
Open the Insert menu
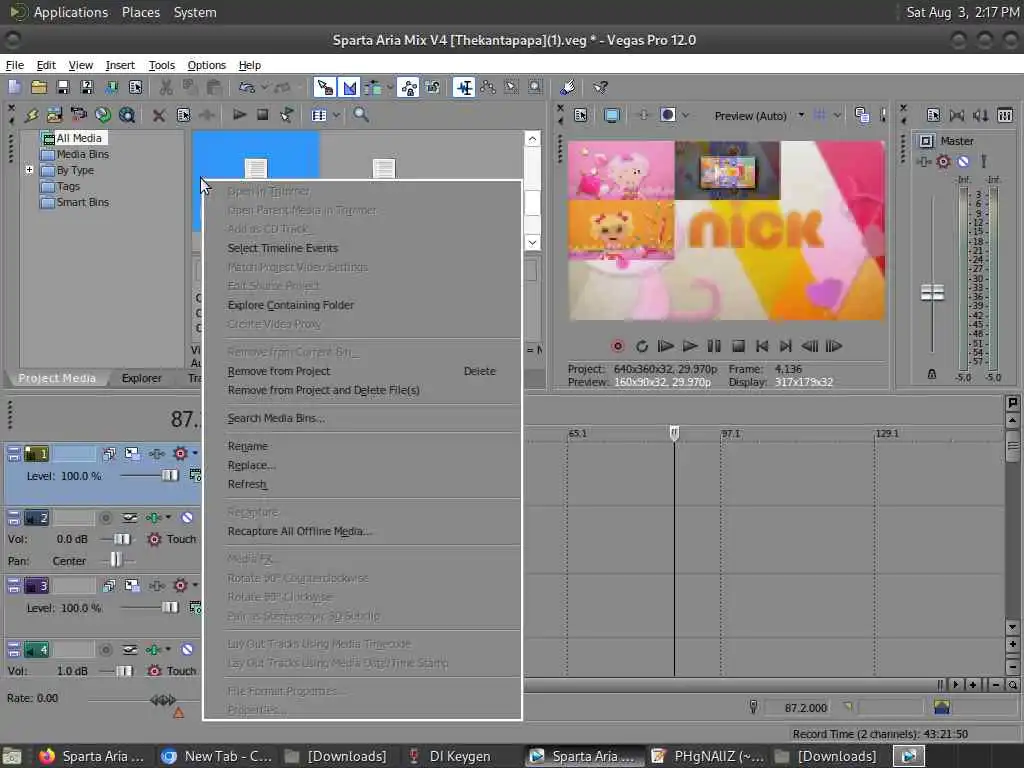coord(120,65)
